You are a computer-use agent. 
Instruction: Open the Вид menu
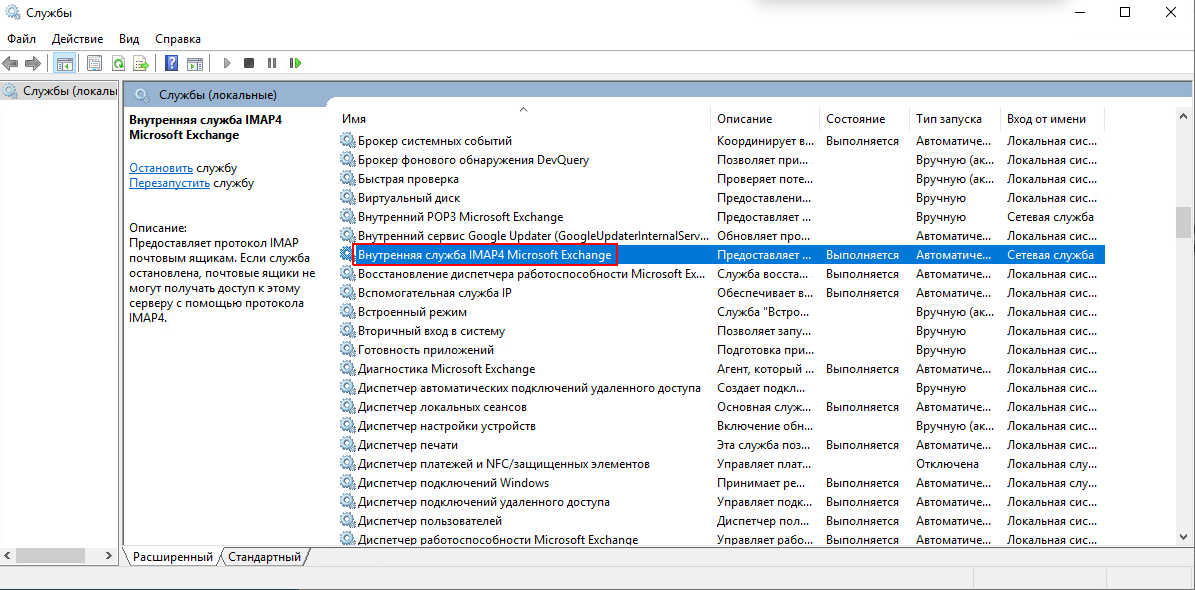[x=128, y=38]
